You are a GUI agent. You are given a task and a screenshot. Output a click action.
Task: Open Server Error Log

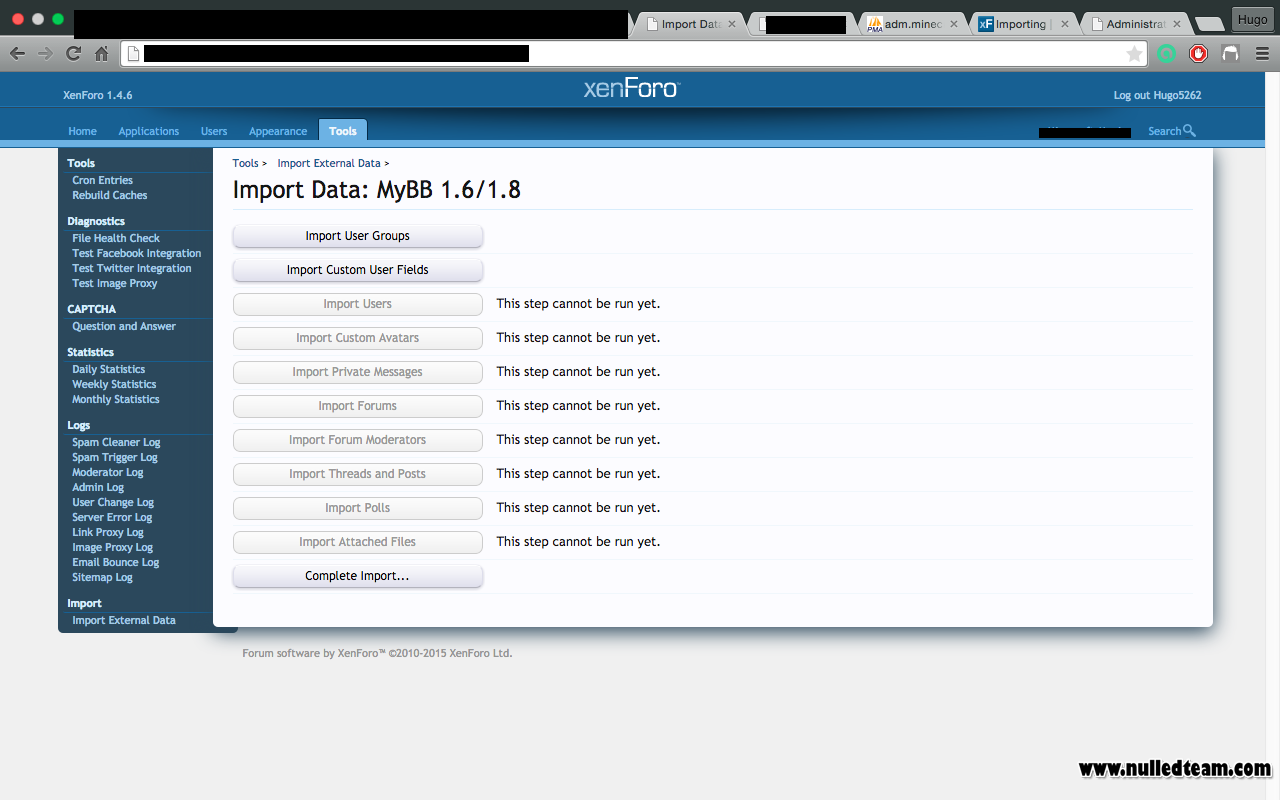pyautogui.click(x=112, y=517)
